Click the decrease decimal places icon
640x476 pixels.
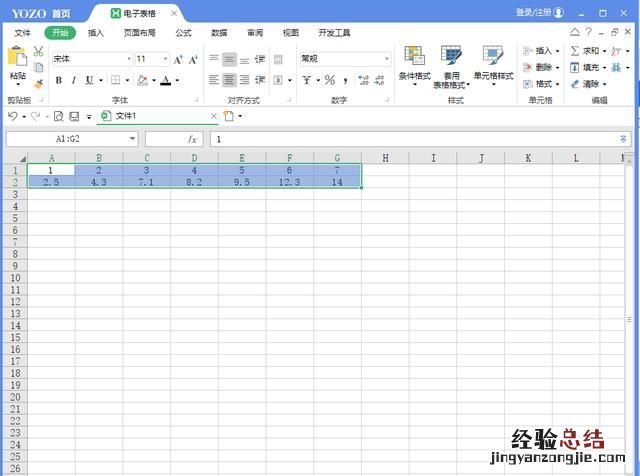[379, 80]
